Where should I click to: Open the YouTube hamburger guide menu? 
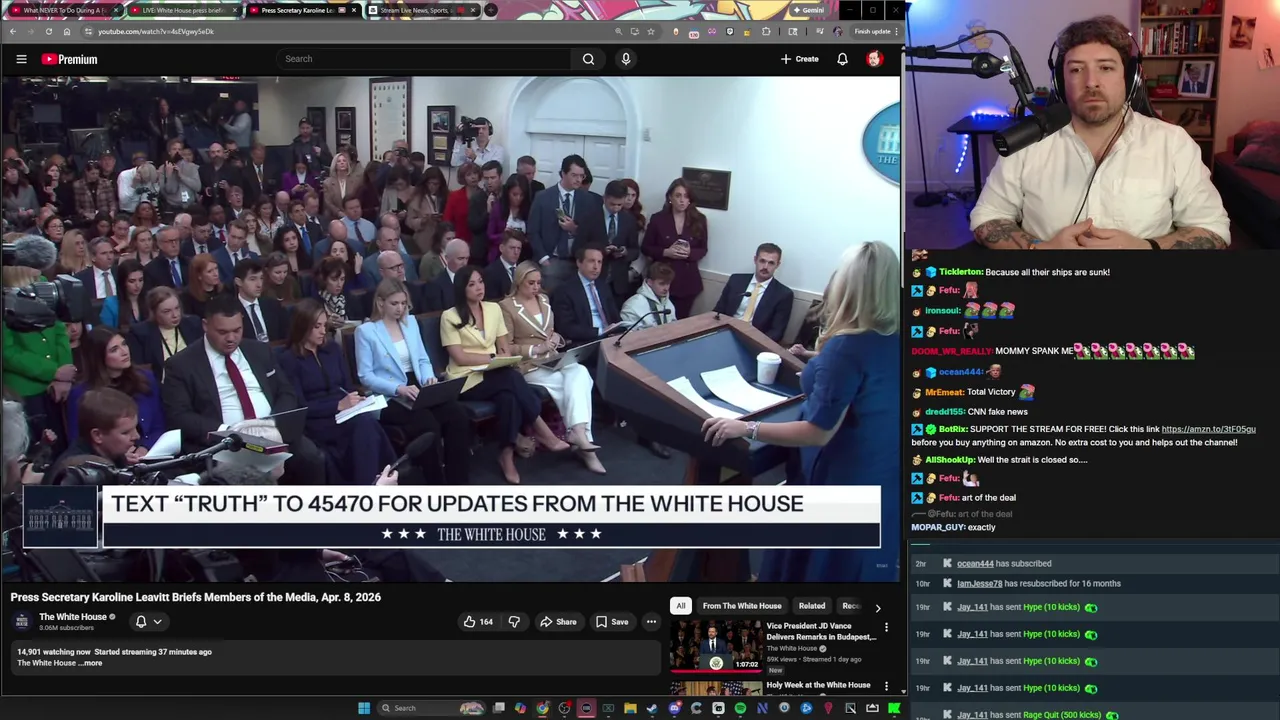(x=21, y=59)
